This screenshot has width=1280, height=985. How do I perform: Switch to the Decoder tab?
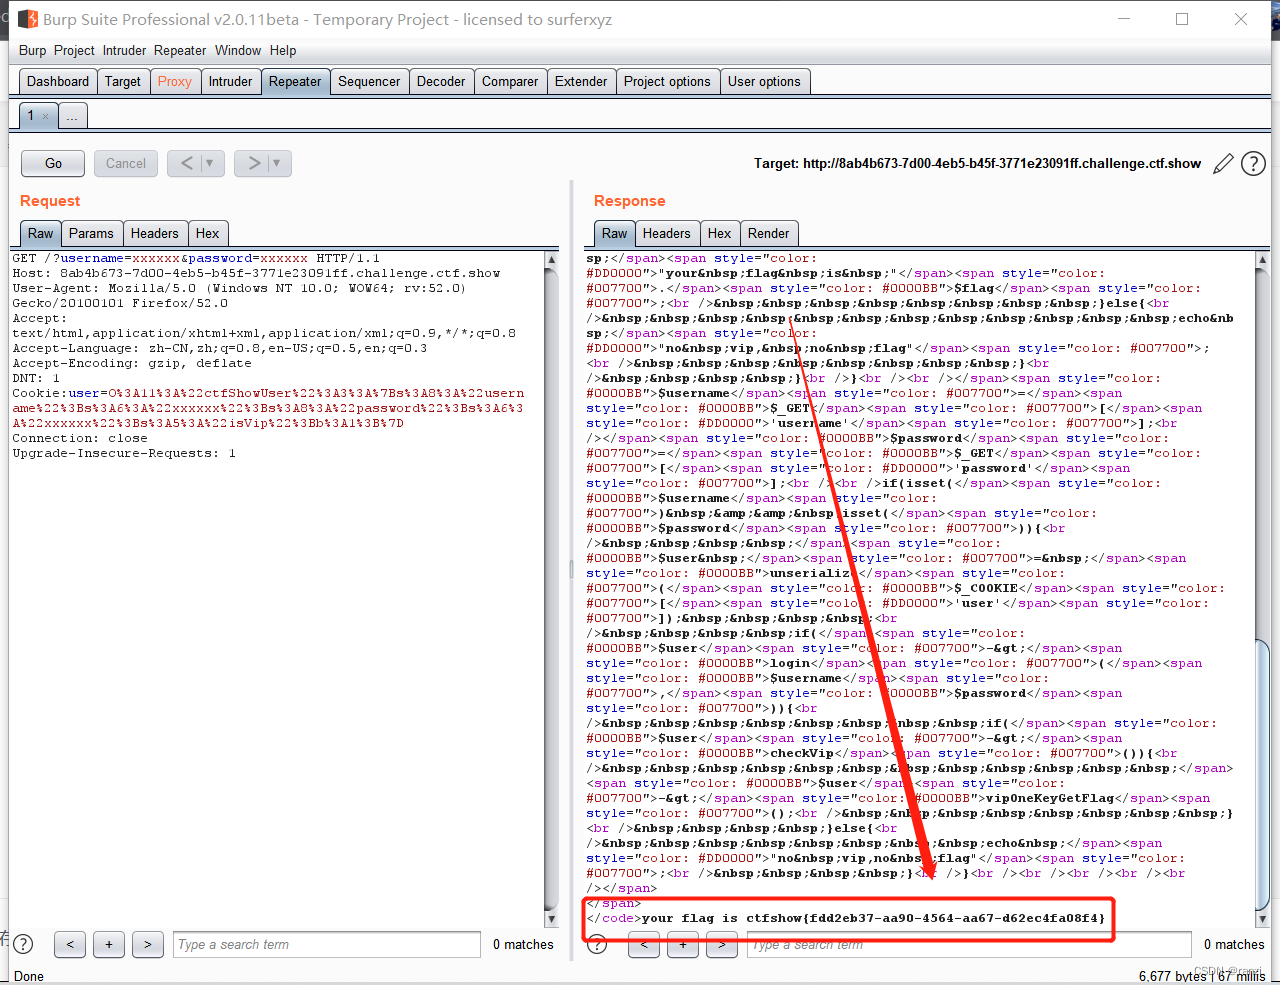(441, 81)
